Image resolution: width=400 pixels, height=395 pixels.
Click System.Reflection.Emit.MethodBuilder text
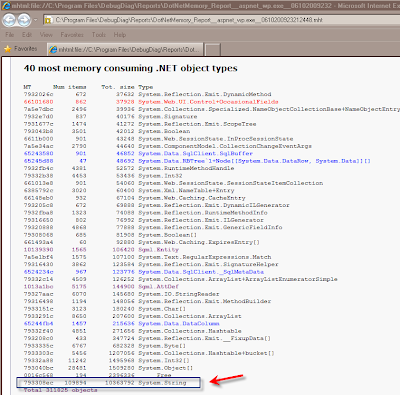point(205,301)
